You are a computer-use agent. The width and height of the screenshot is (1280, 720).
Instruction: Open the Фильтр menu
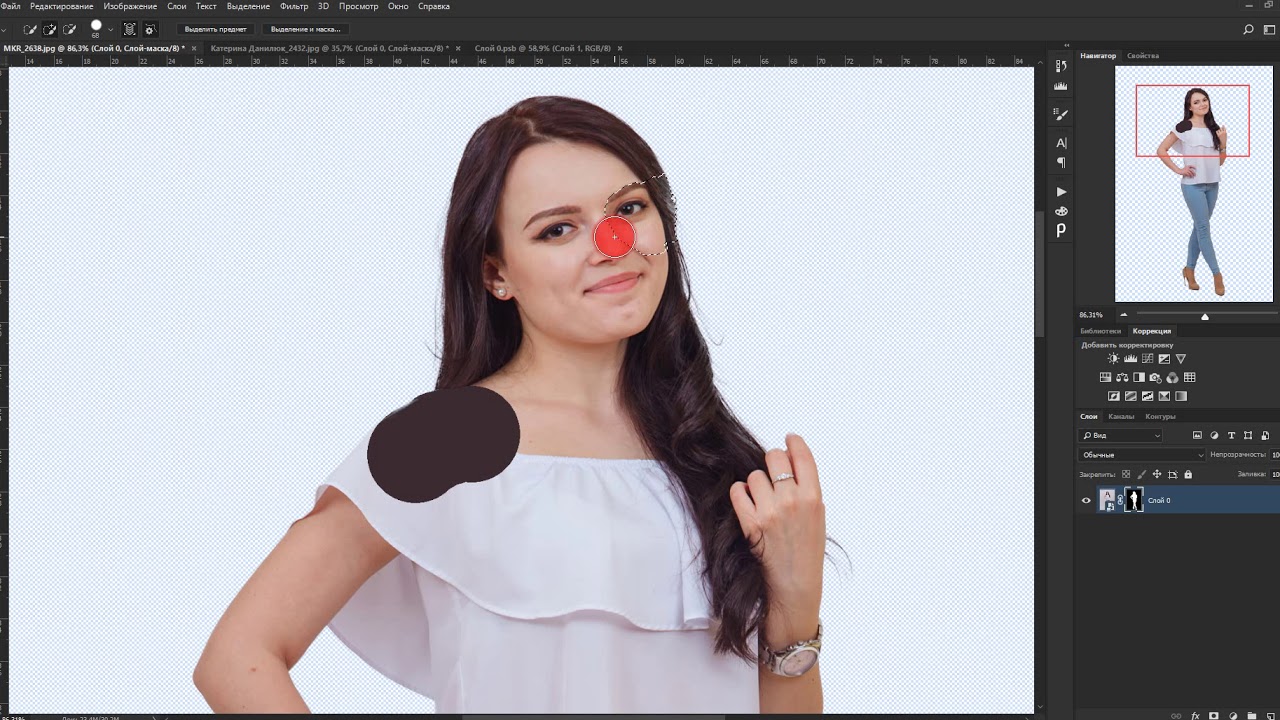tap(294, 6)
